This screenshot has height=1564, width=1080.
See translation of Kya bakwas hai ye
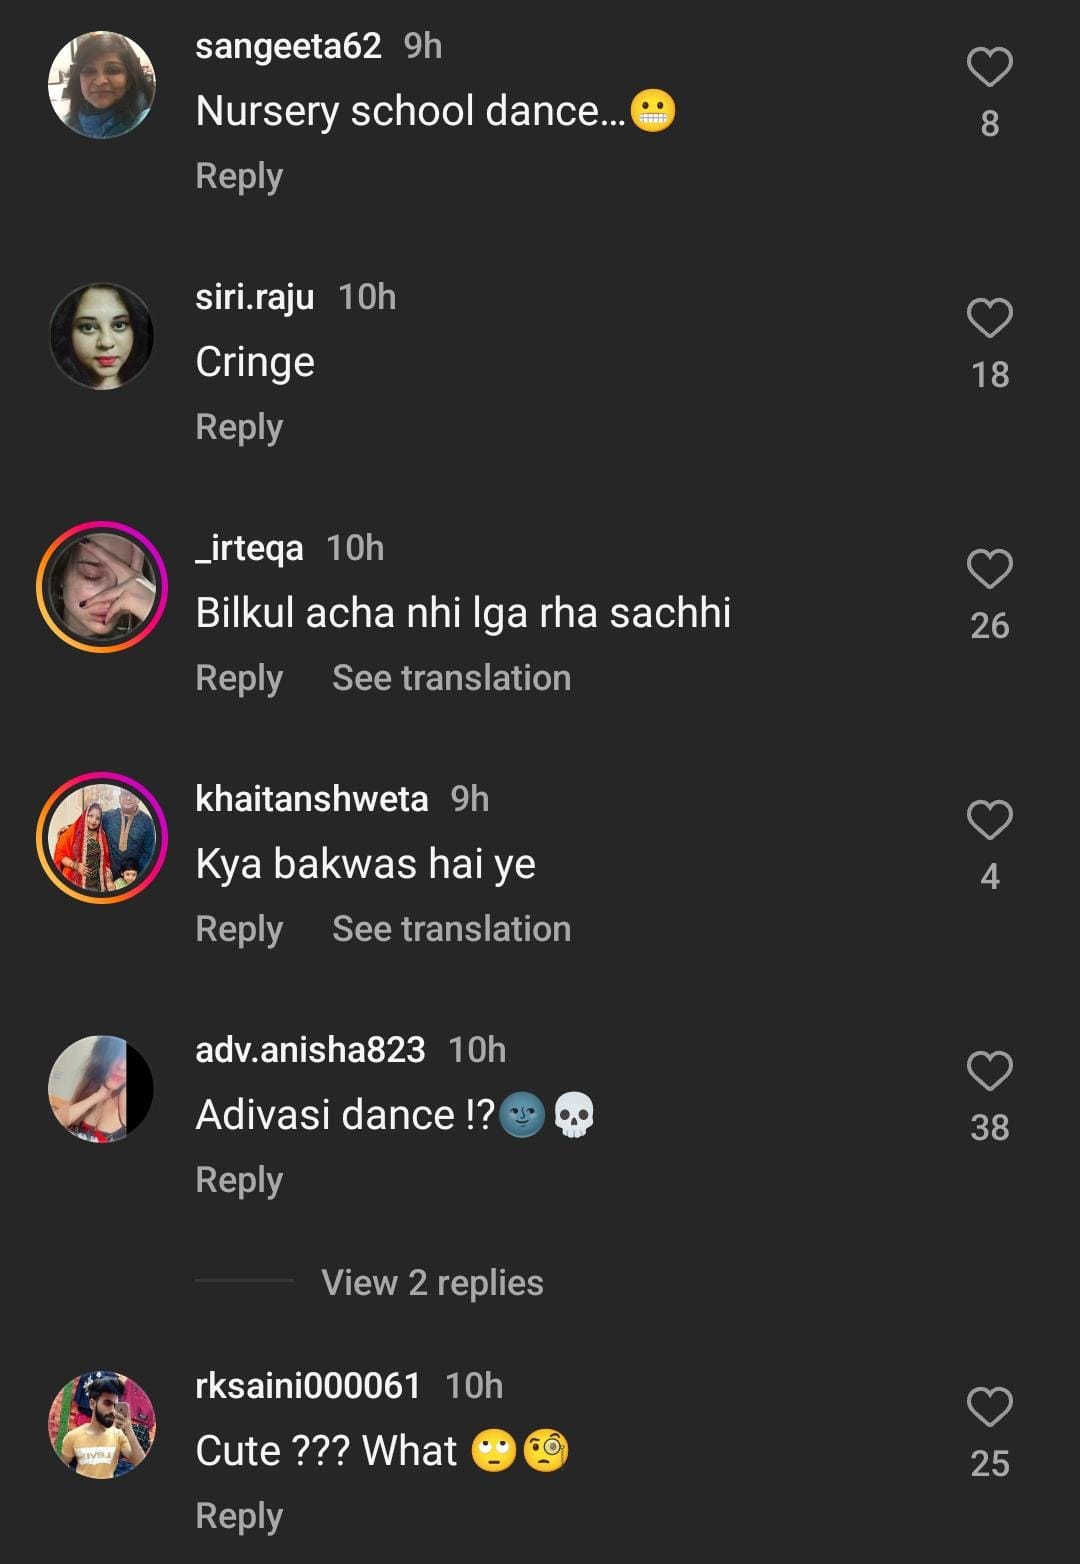pyautogui.click(x=451, y=929)
